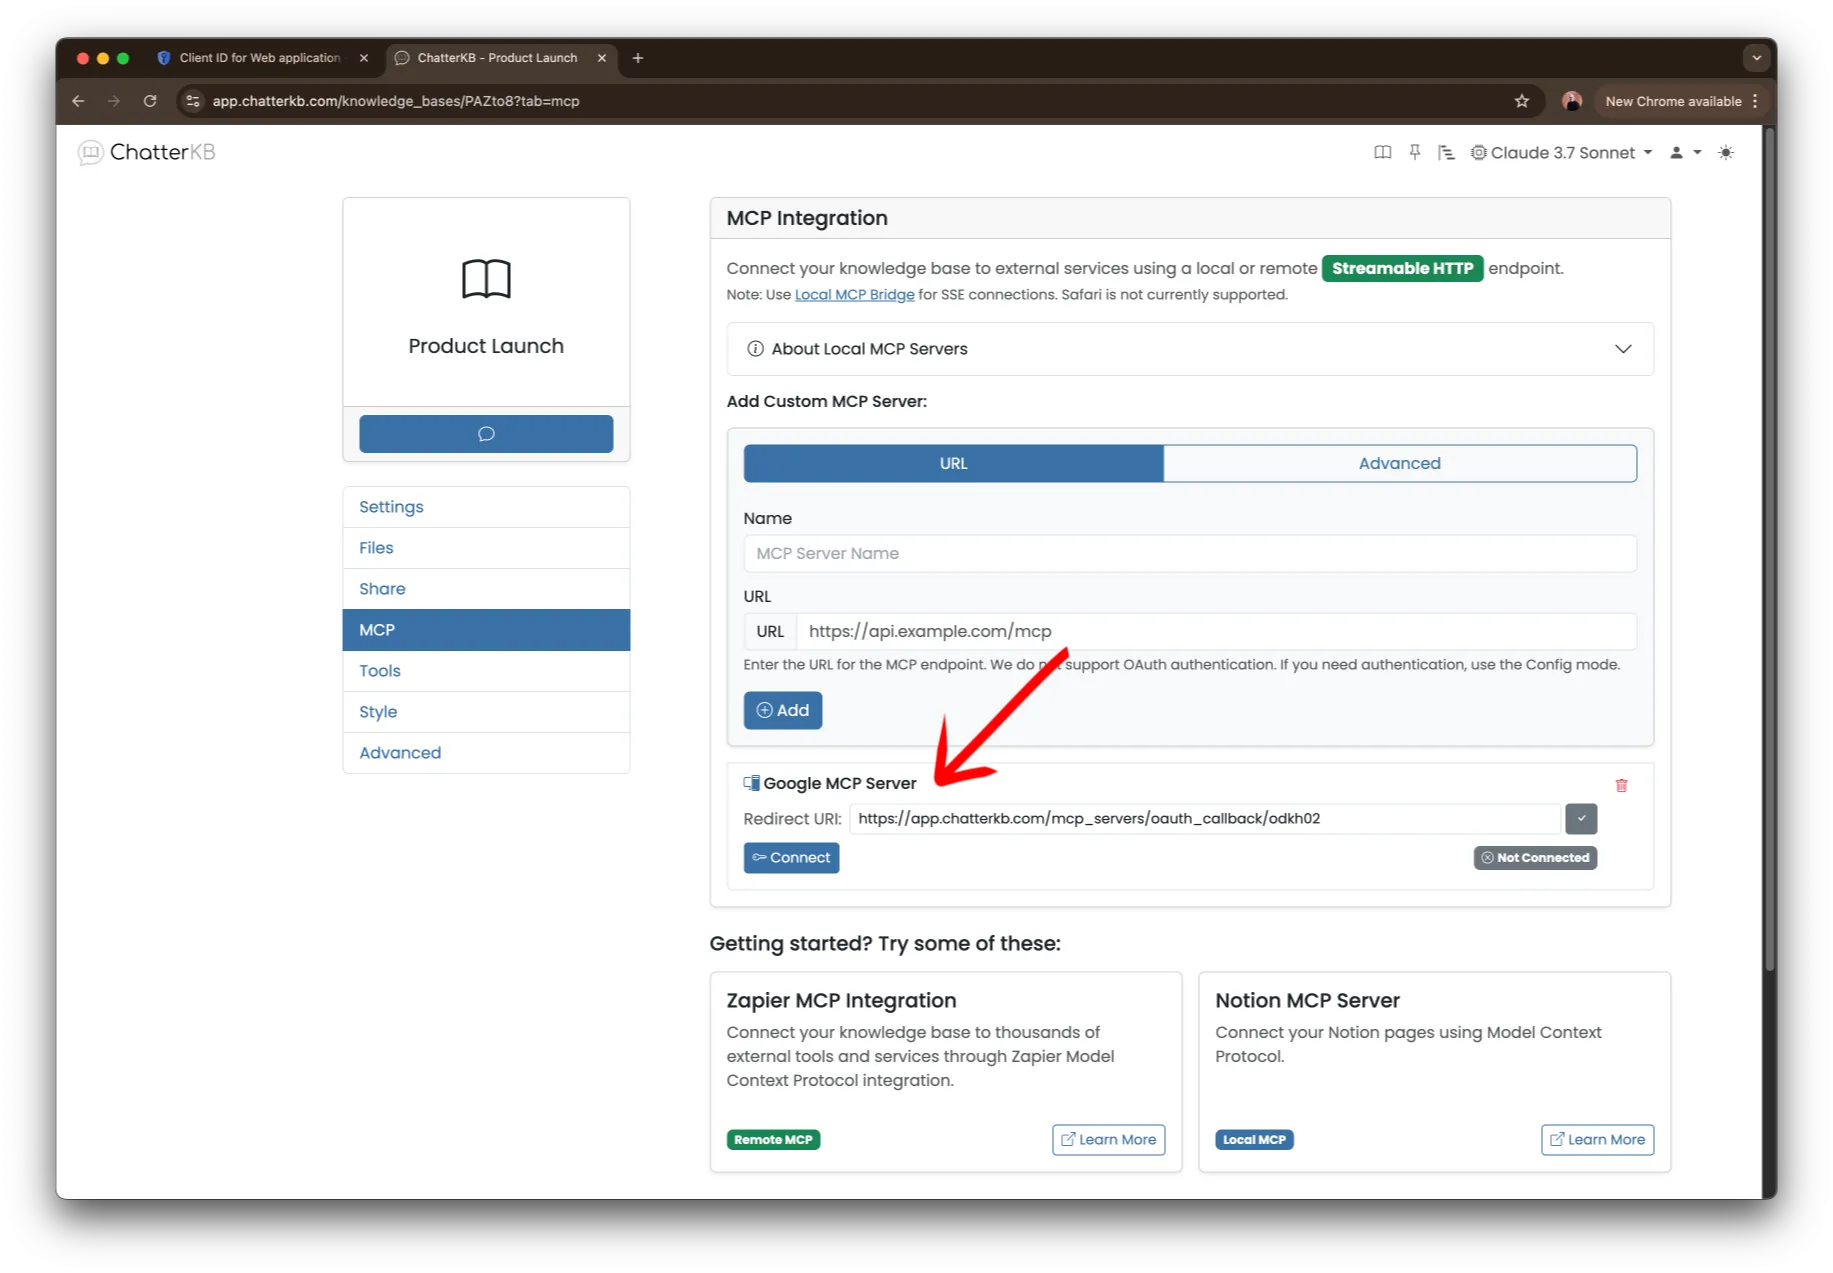The image size is (1833, 1273).
Task: Click the Not Connected status badge
Action: [x=1535, y=858]
